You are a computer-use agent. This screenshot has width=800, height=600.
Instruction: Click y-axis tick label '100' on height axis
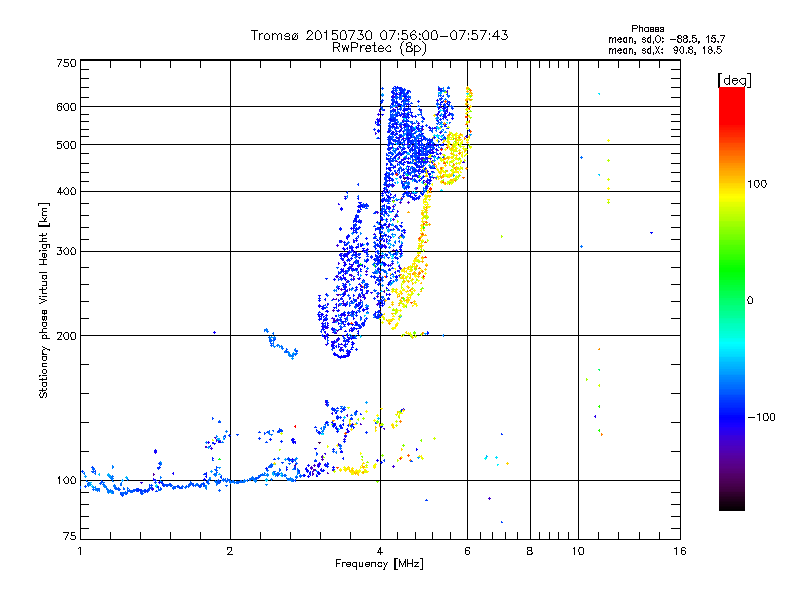pyautogui.click(x=66, y=480)
